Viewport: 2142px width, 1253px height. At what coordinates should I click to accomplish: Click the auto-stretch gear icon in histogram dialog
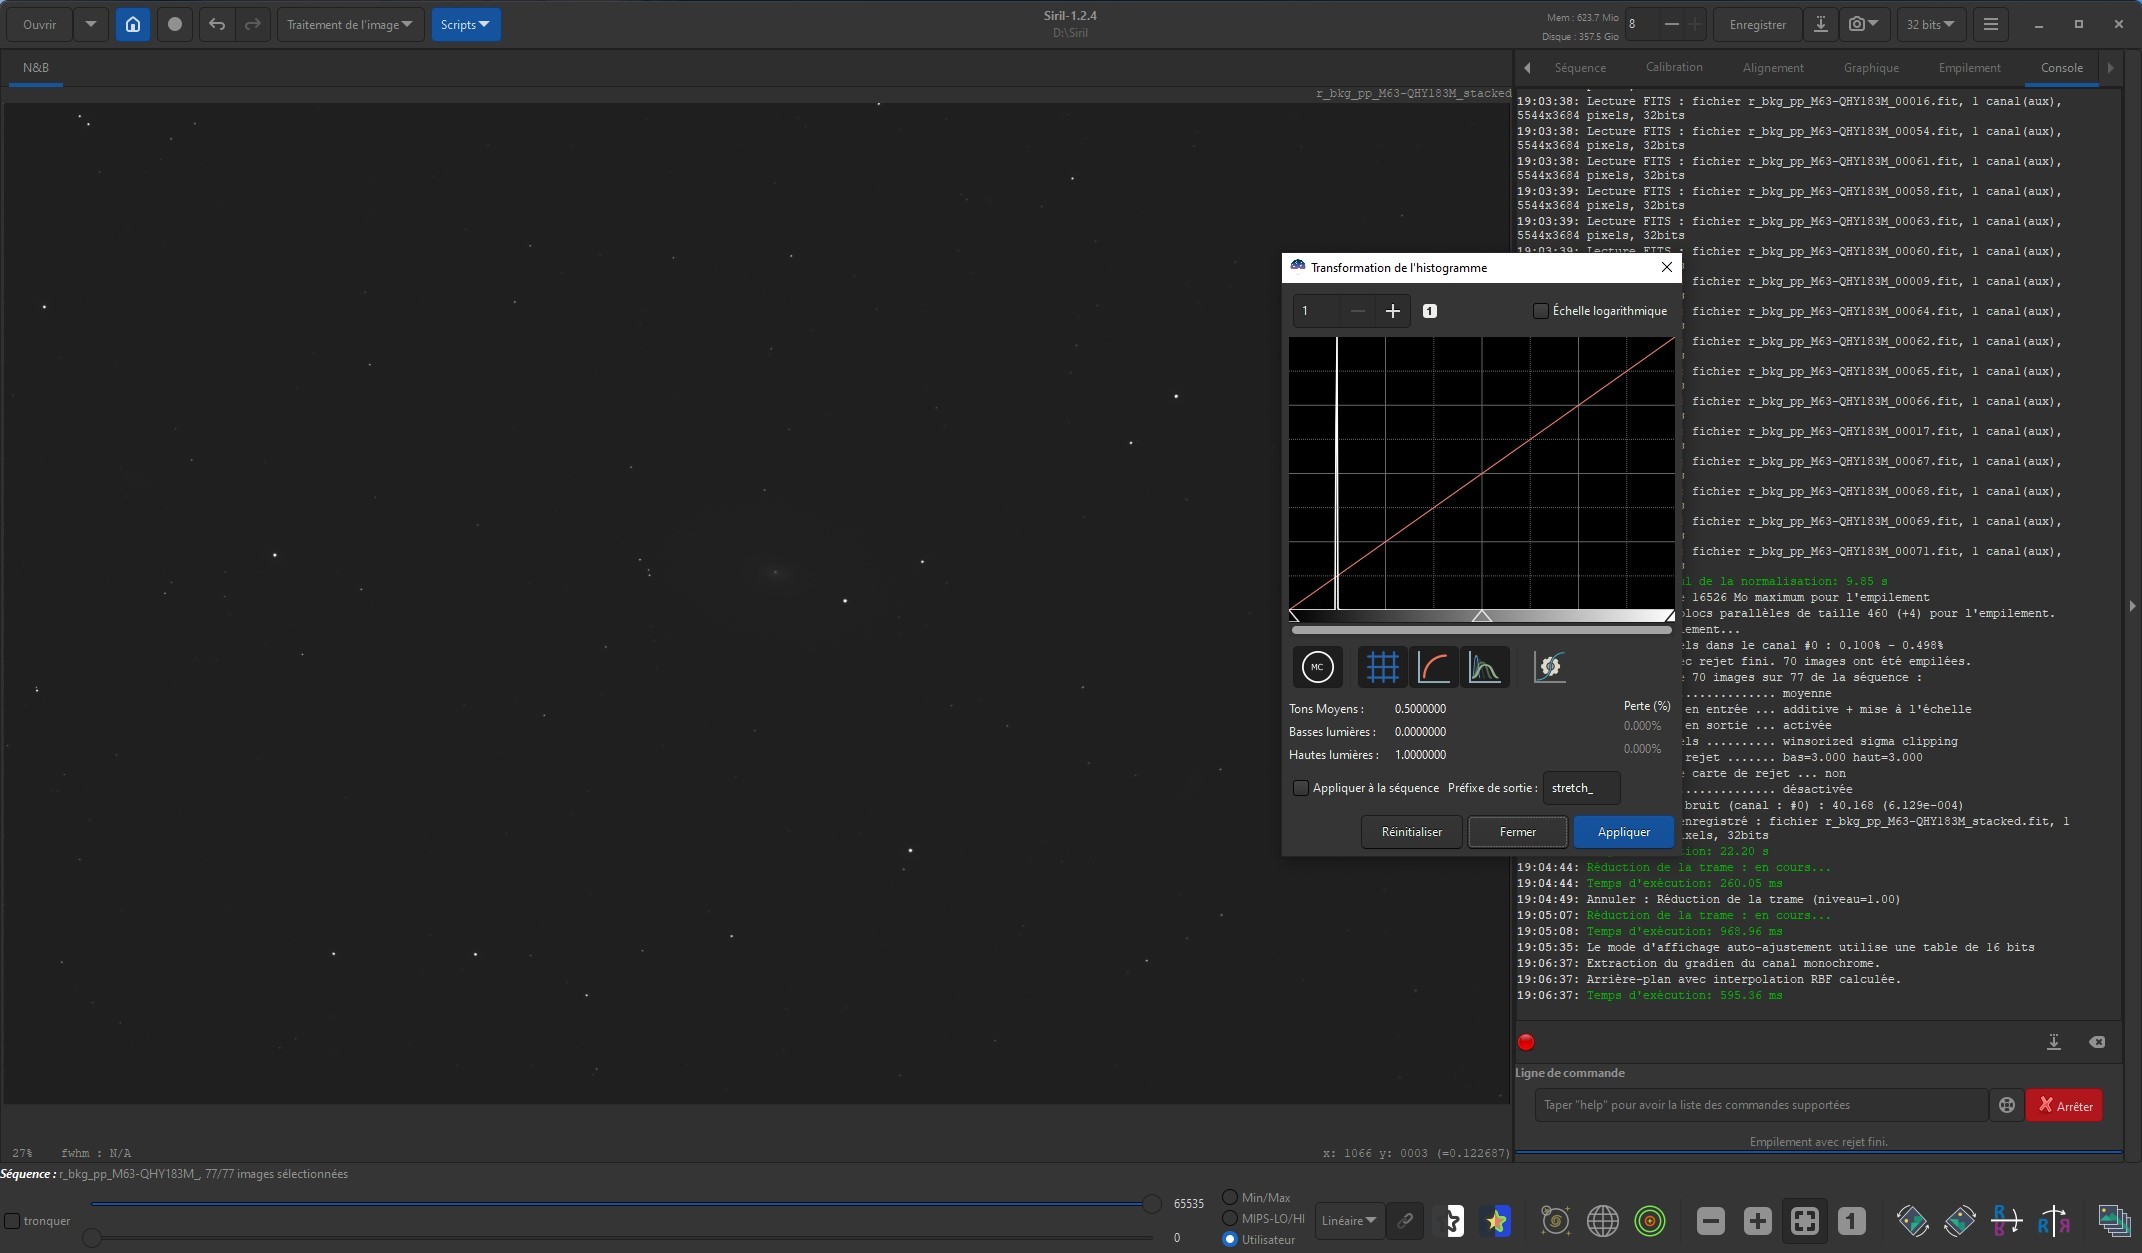pyautogui.click(x=1549, y=667)
